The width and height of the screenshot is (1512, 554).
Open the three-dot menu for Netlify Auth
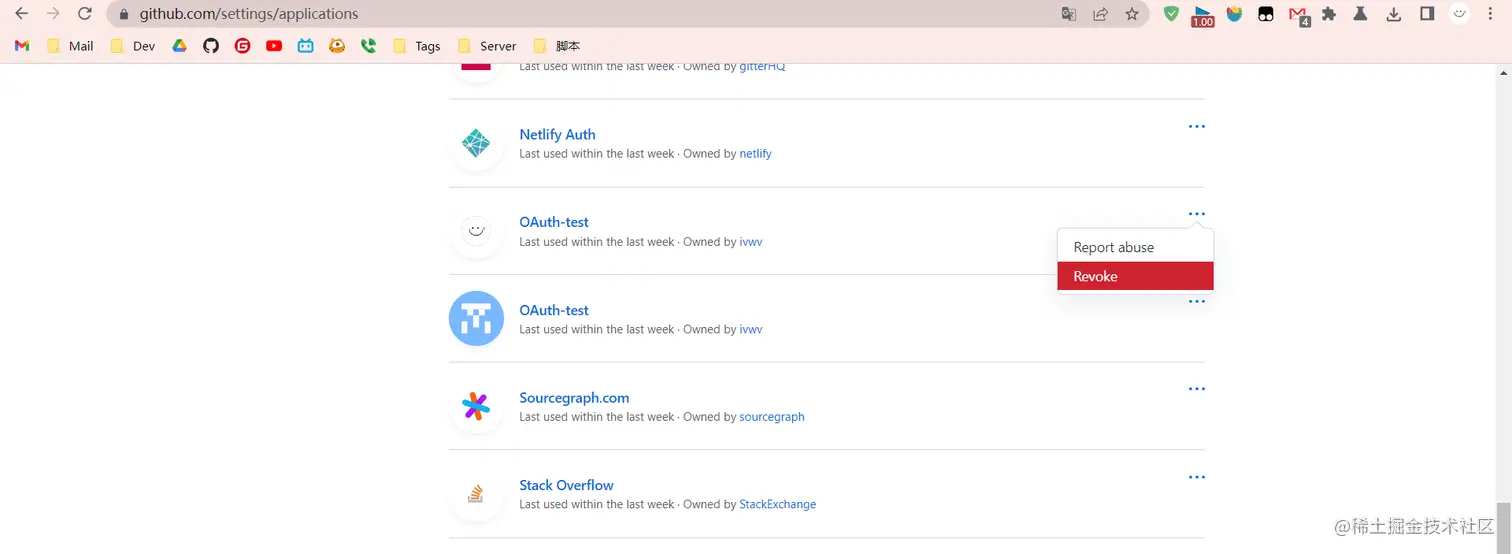[1196, 127]
